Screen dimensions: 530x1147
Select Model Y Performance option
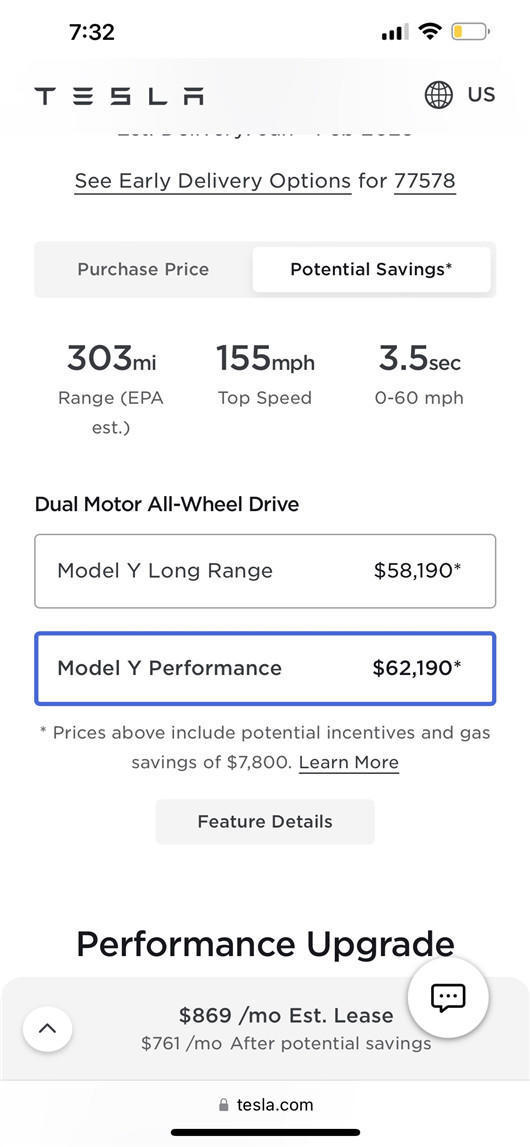(x=265, y=669)
